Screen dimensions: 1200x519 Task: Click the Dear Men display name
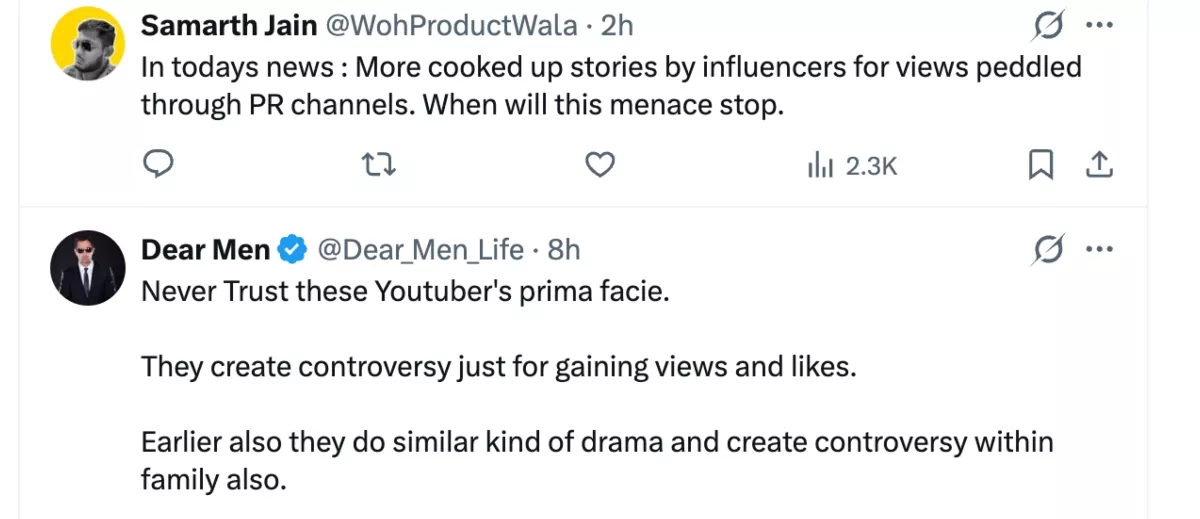(x=205, y=249)
